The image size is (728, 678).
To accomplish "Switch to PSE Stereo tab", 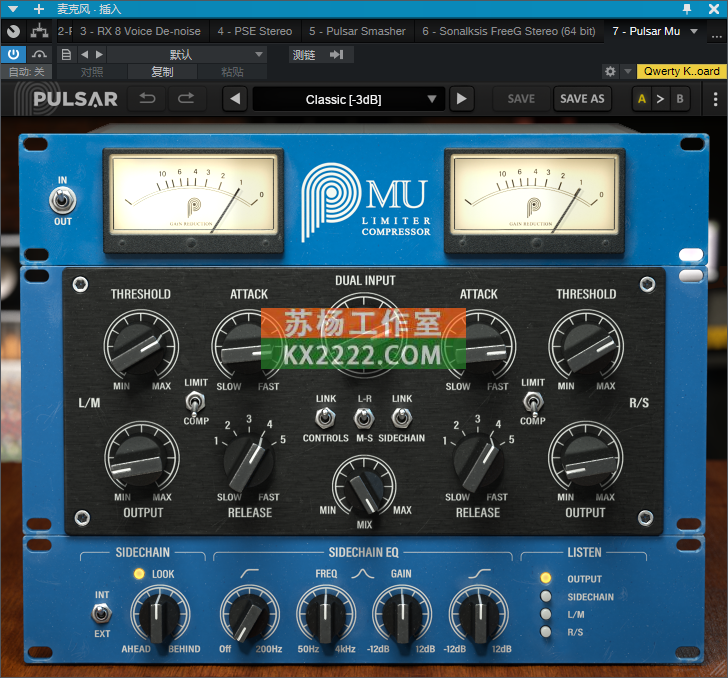I will coord(255,31).
